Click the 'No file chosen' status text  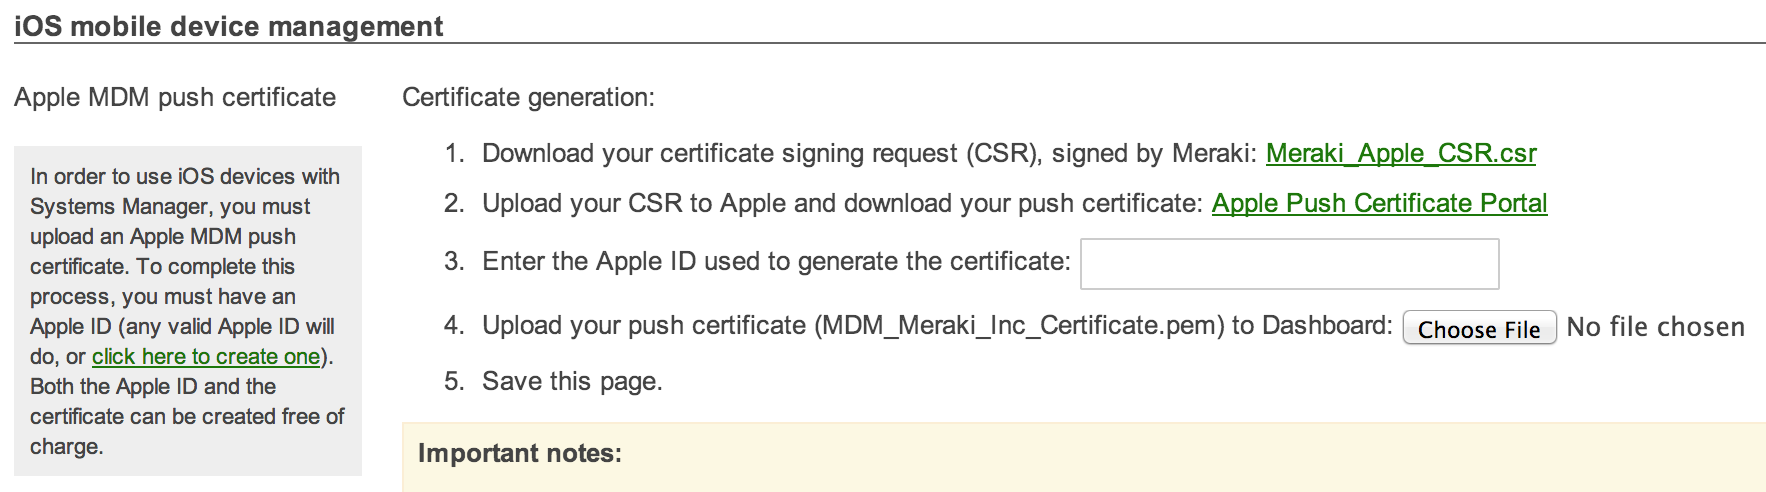pyautogui.click(x=1655, y=328)
